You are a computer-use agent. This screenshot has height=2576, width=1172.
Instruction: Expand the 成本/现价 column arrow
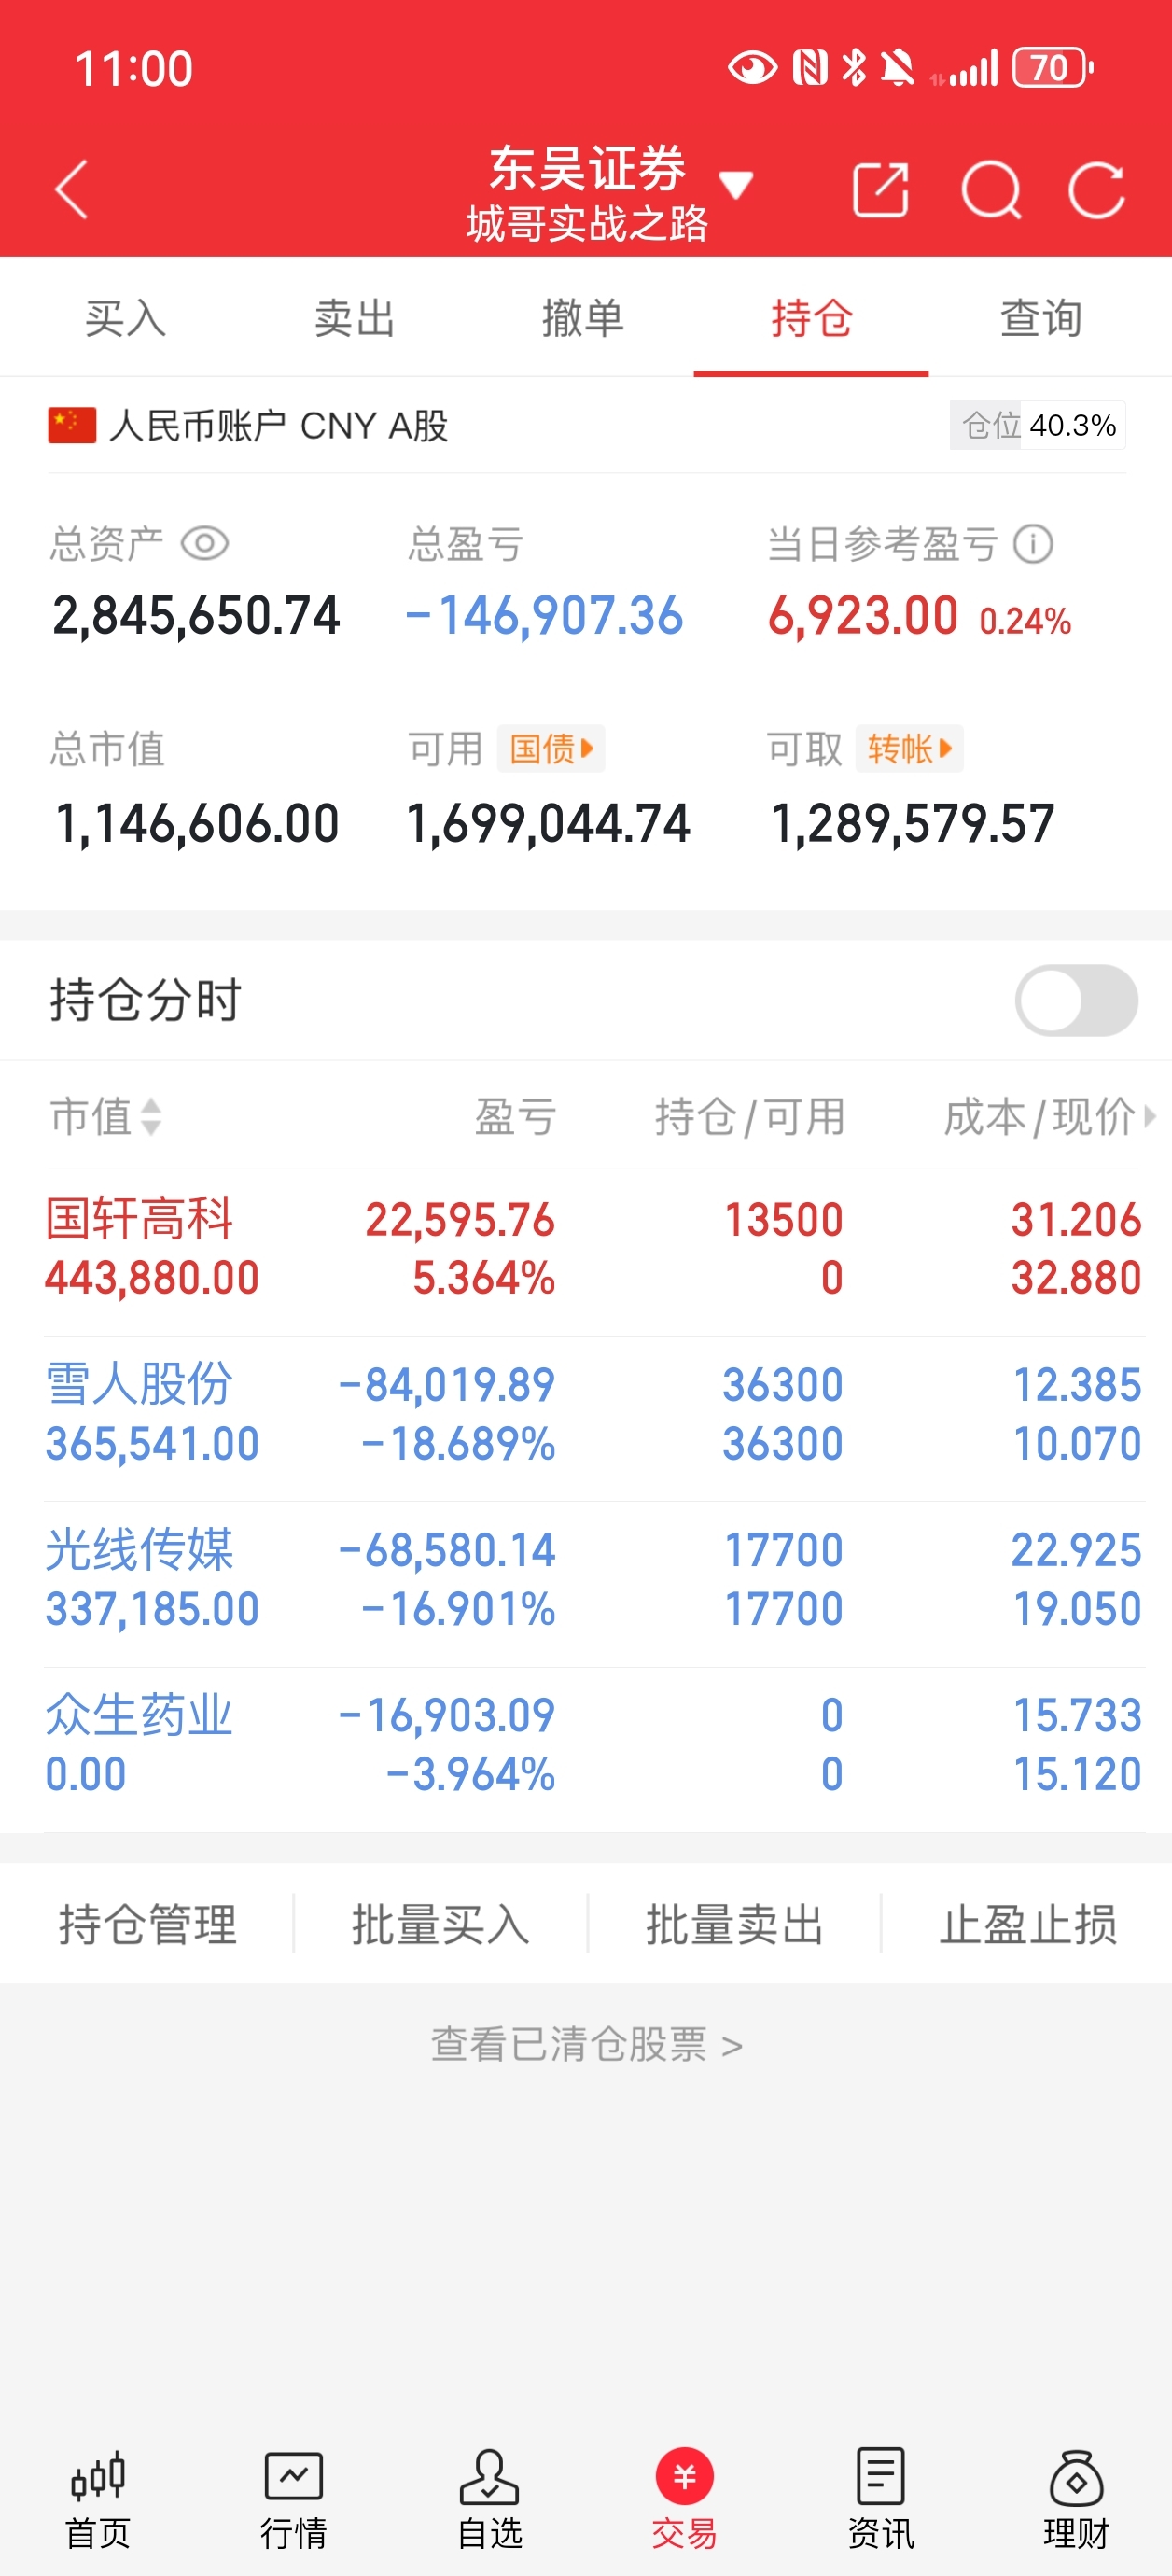coord(1149,1116)
